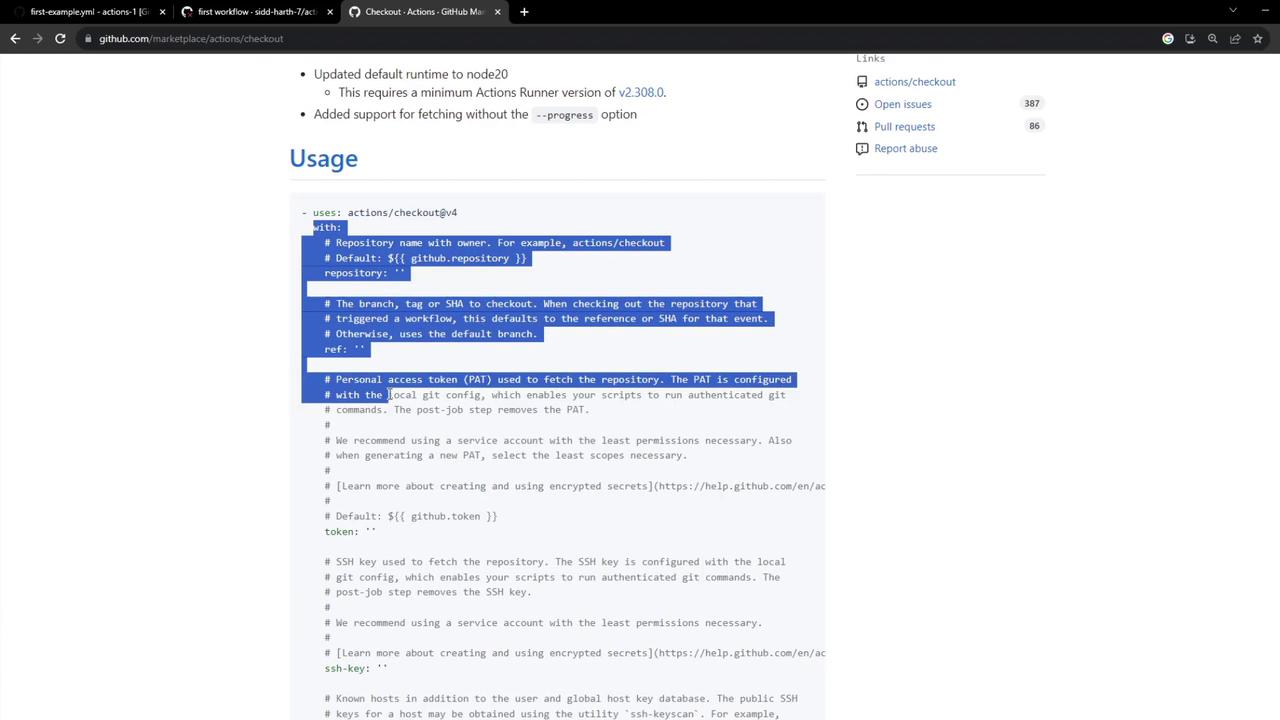This screenshot has width=1280, height=720.
Task: Click the Report abuse link
Action: [906, 149]
